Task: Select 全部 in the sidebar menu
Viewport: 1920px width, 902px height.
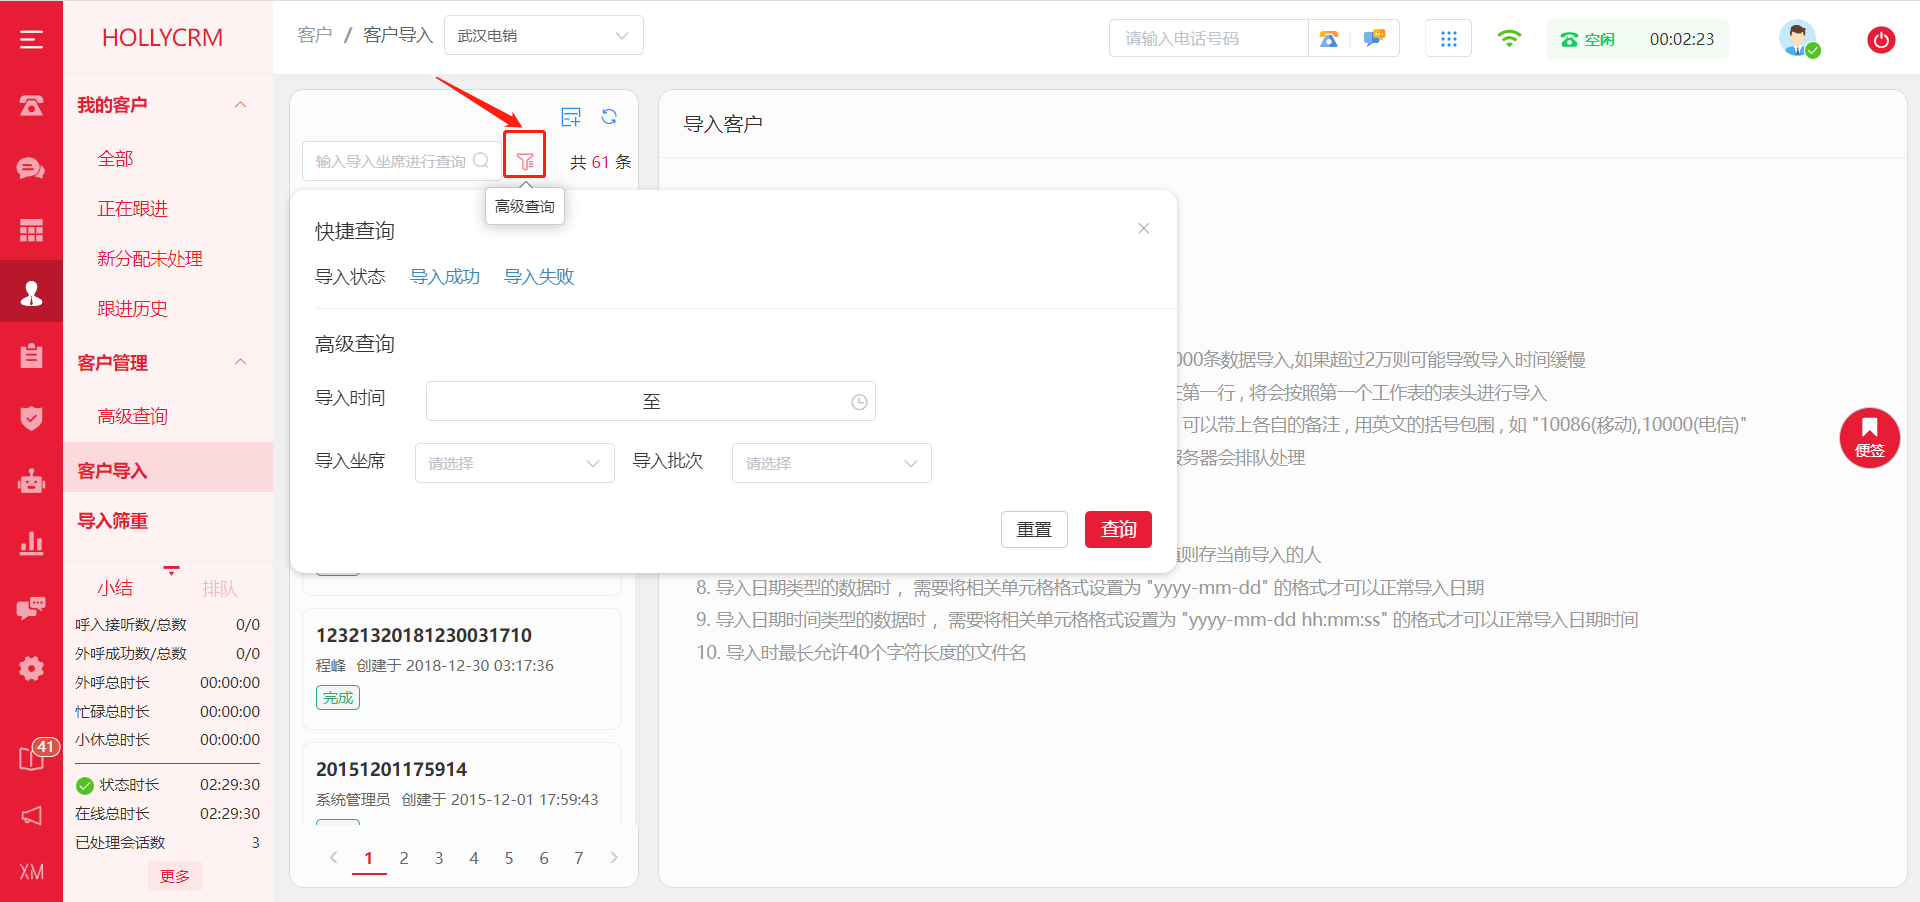Action: click(x=115, y=159)
